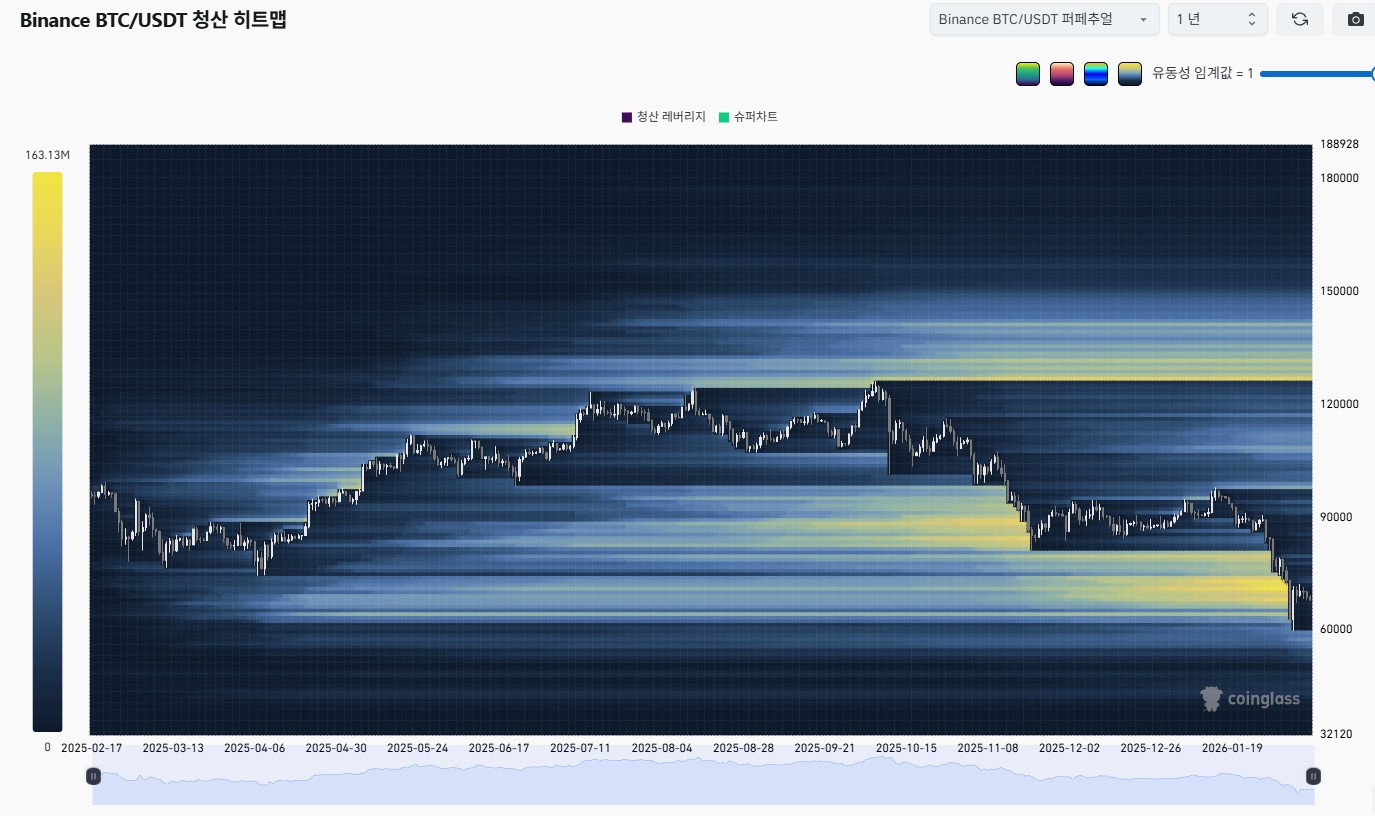Toggle the 슈퍼차트 legend series
1375x816 pixels.
748,117
